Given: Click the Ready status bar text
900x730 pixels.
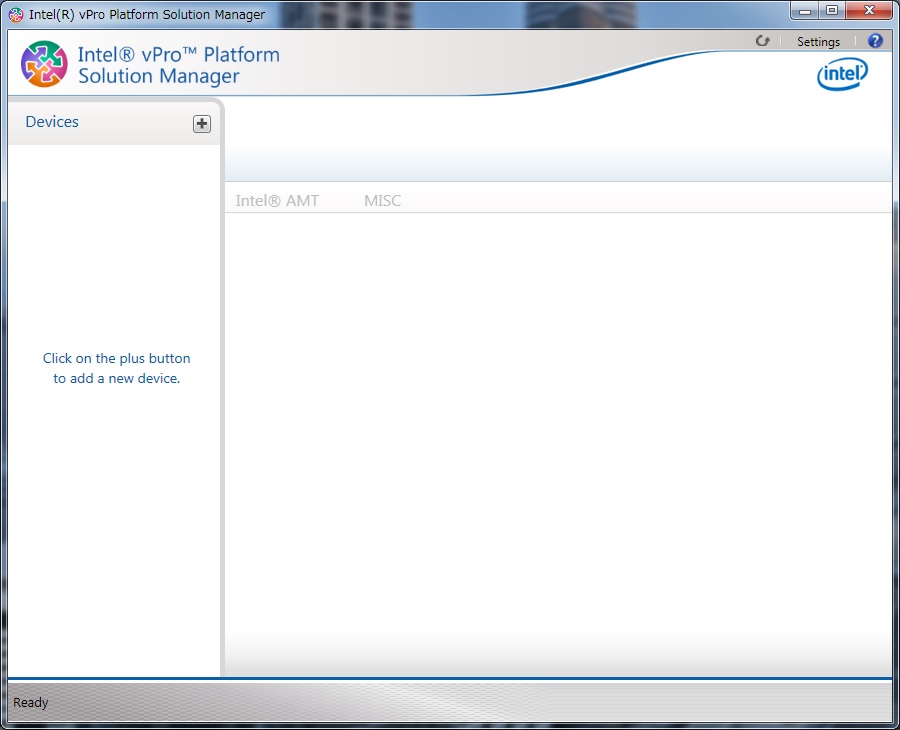Looking at the screenshot, I should point(30,702).
